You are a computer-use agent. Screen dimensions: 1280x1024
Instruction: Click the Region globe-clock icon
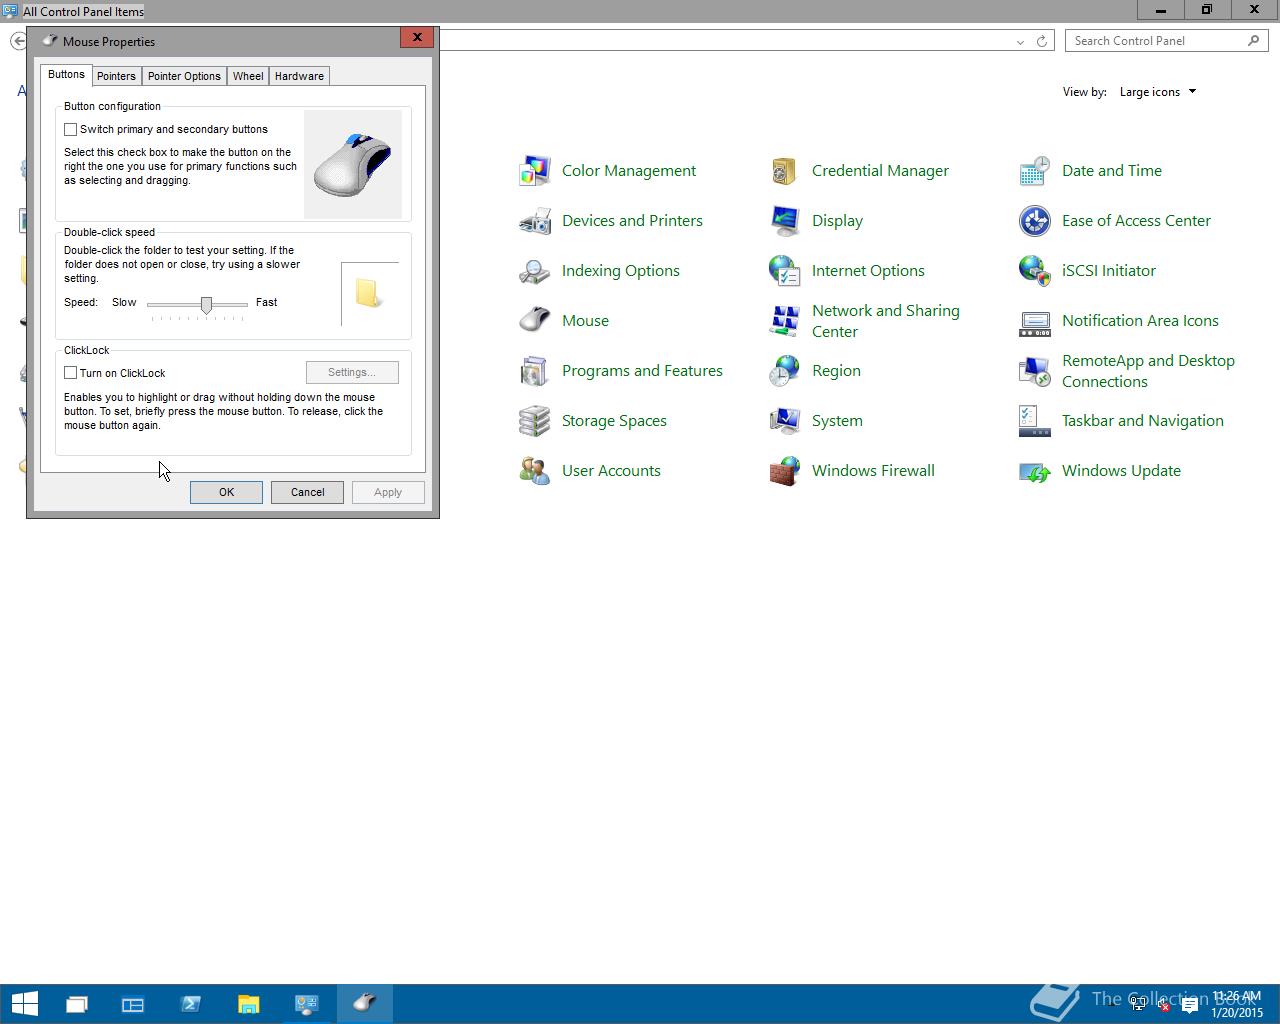(x=785, y=371)
